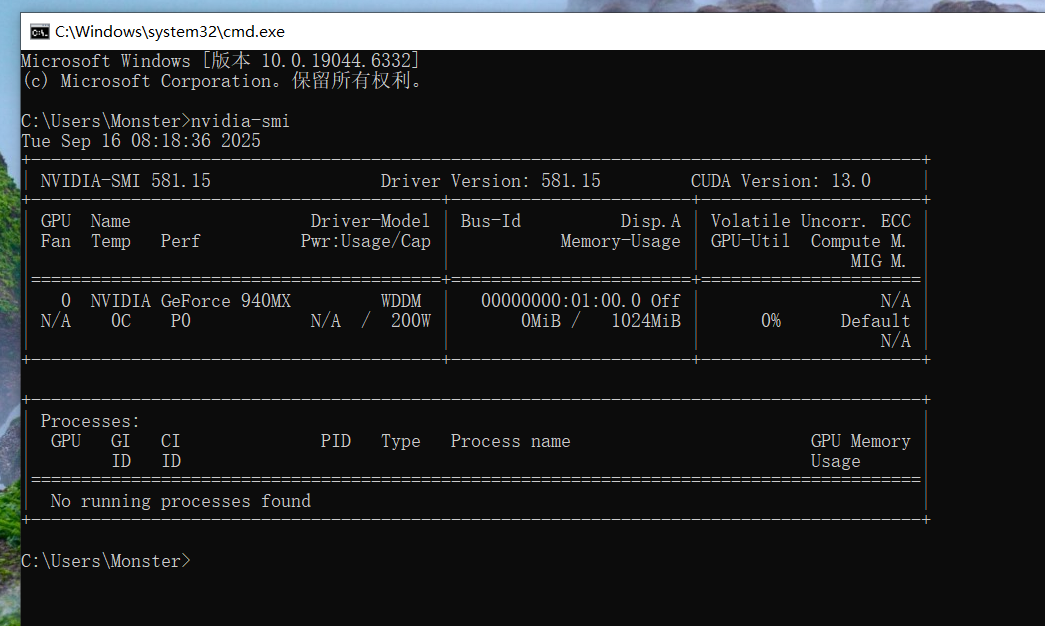The image size is (1045, 626).
Task: Click the 200W power cap value
Action: pos(410,321)
